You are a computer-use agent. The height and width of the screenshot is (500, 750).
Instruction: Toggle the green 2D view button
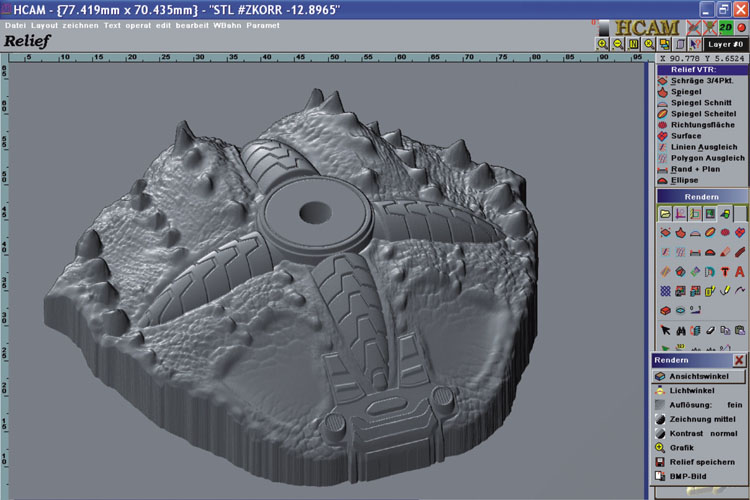tap(726, 27)
